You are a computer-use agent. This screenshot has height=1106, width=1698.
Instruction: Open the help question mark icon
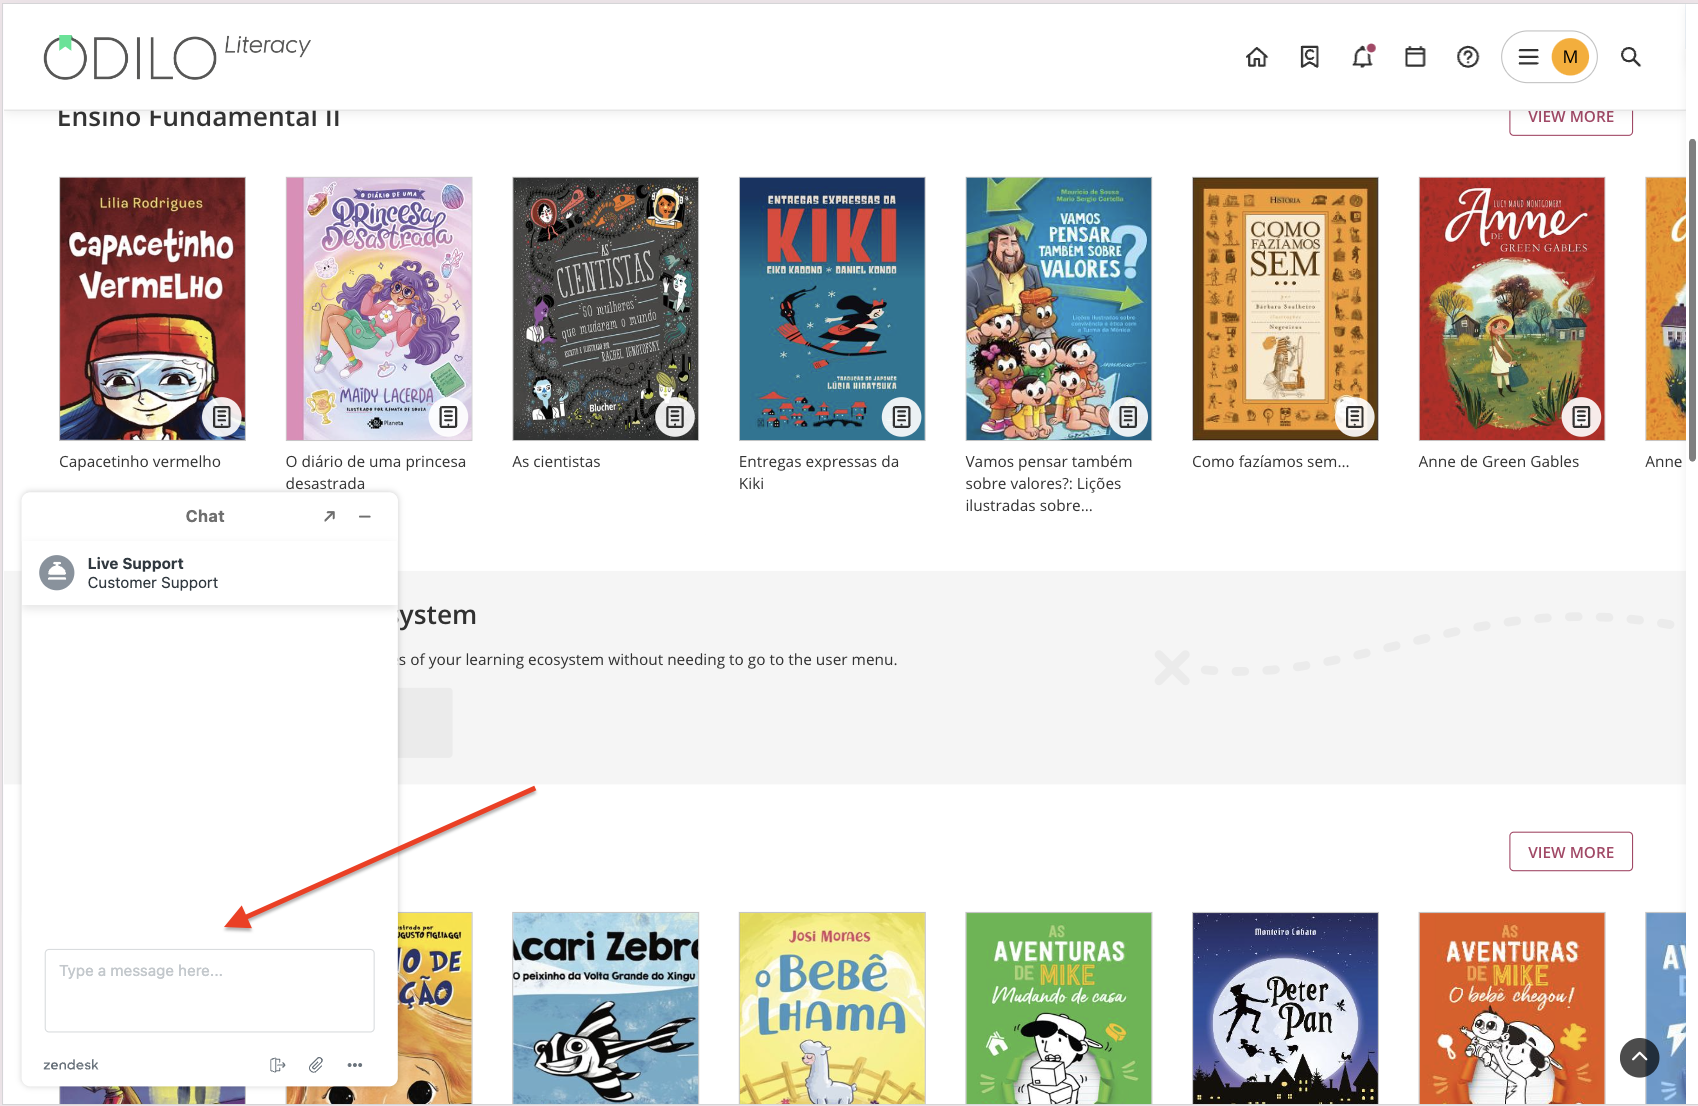[x=1468, y=57]
